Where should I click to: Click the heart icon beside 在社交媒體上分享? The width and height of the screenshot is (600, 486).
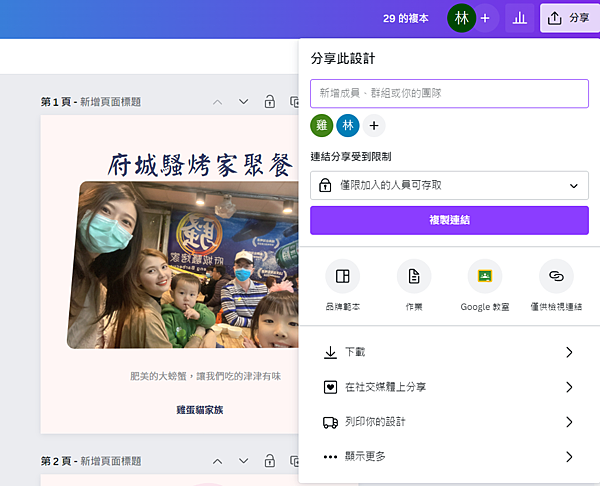(331, 387)
